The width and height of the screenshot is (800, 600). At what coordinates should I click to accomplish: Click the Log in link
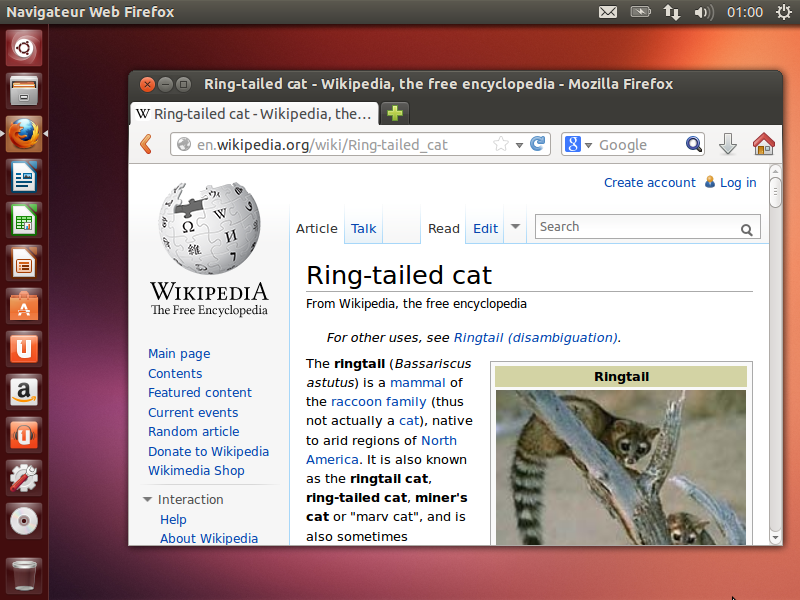point(738,183)
